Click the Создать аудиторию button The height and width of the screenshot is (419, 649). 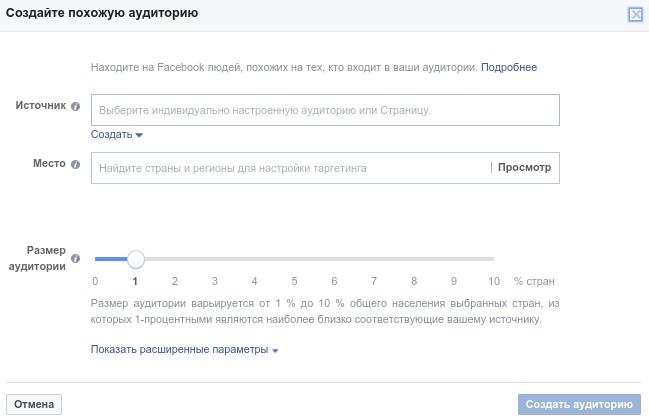pos(579,404)
